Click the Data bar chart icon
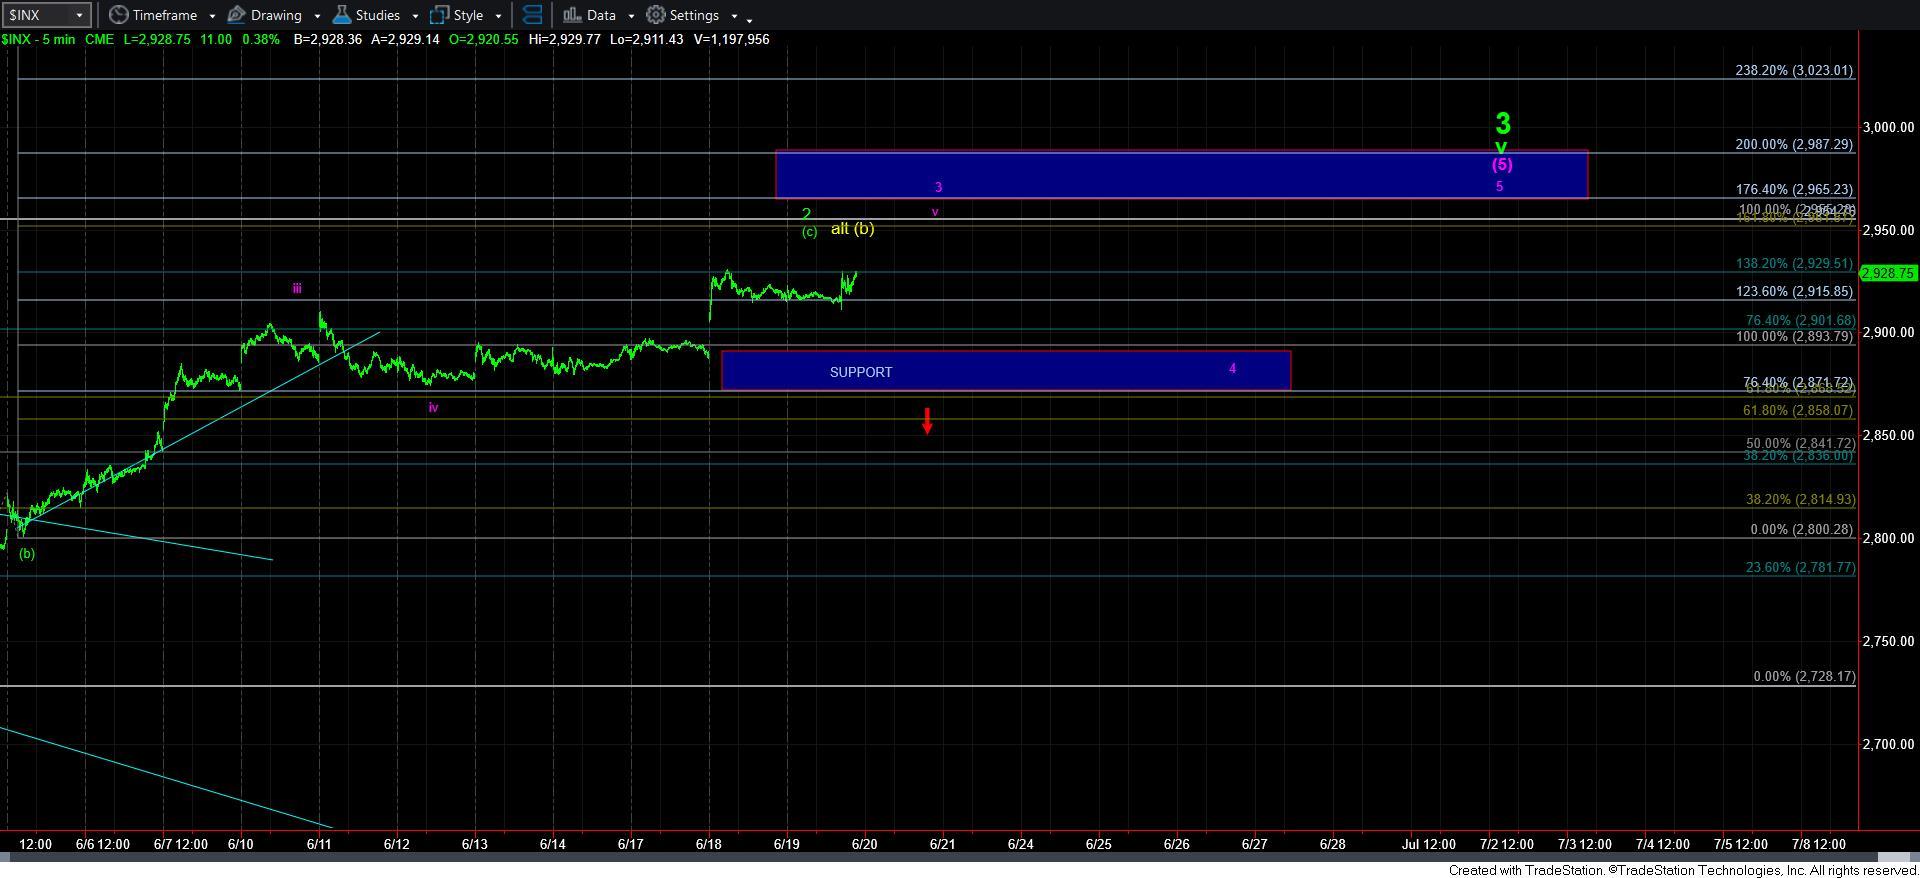 (571, 15)
